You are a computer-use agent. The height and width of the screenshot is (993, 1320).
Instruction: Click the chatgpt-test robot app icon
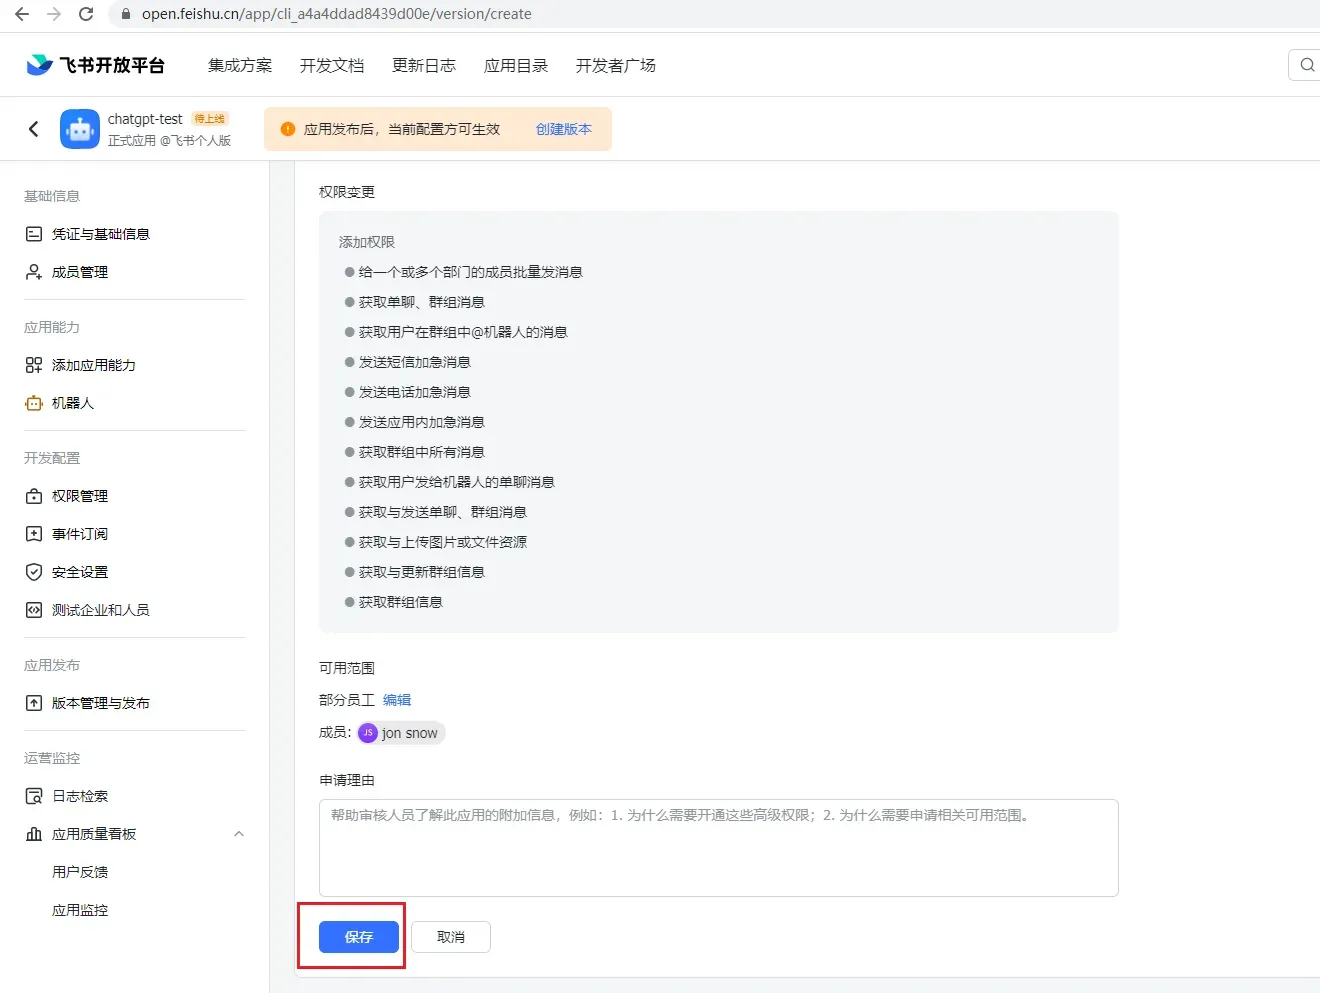(80, 129)
